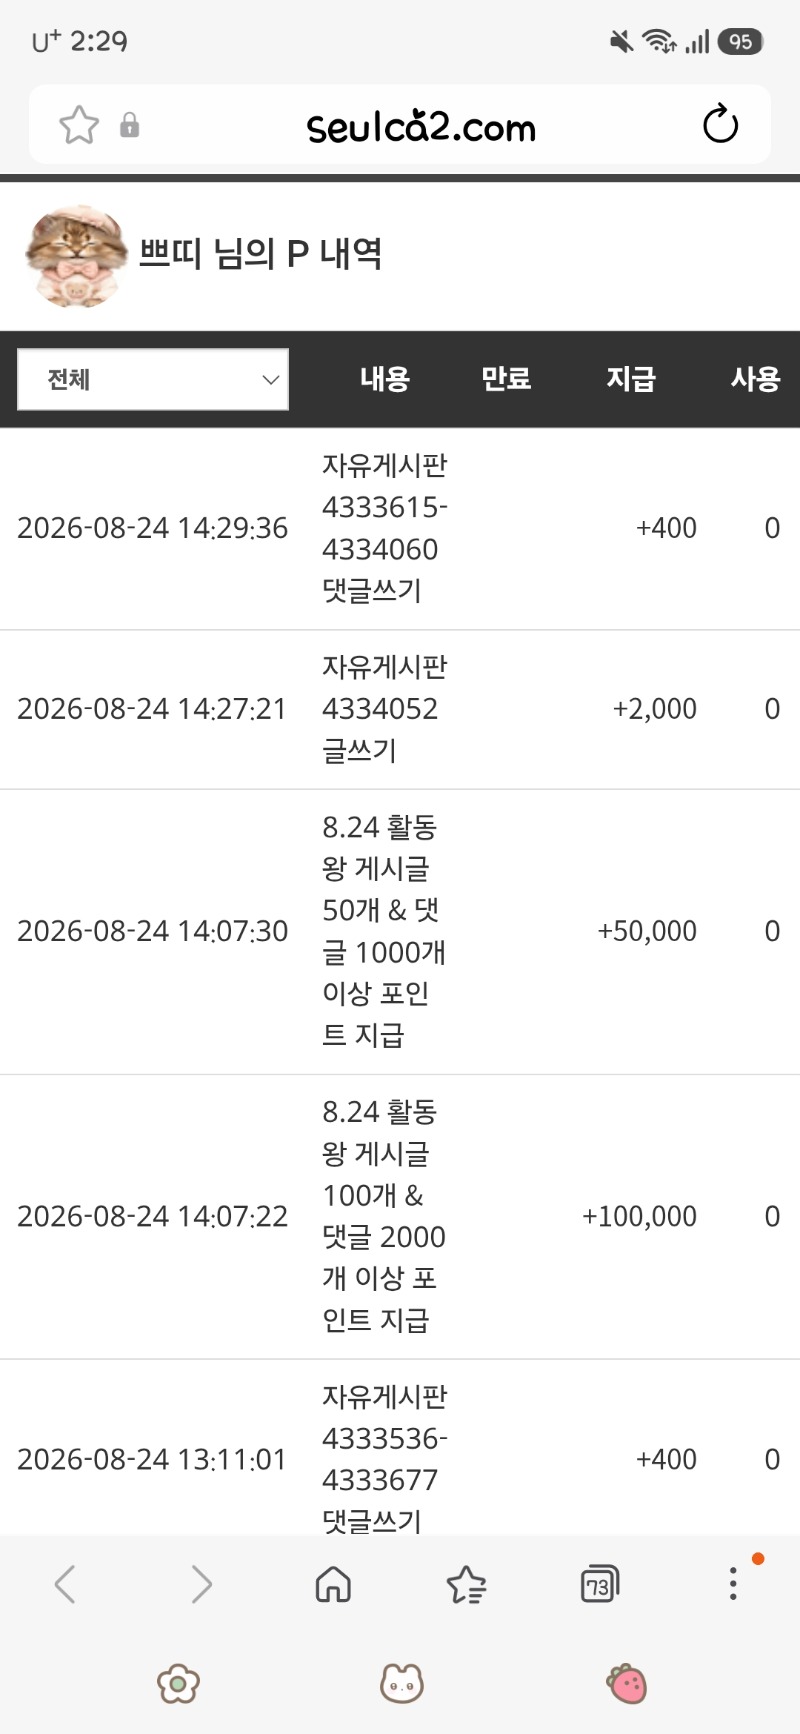800x1734 pixels.
Task: Reload the page with refresh icon
Action: 720,125
